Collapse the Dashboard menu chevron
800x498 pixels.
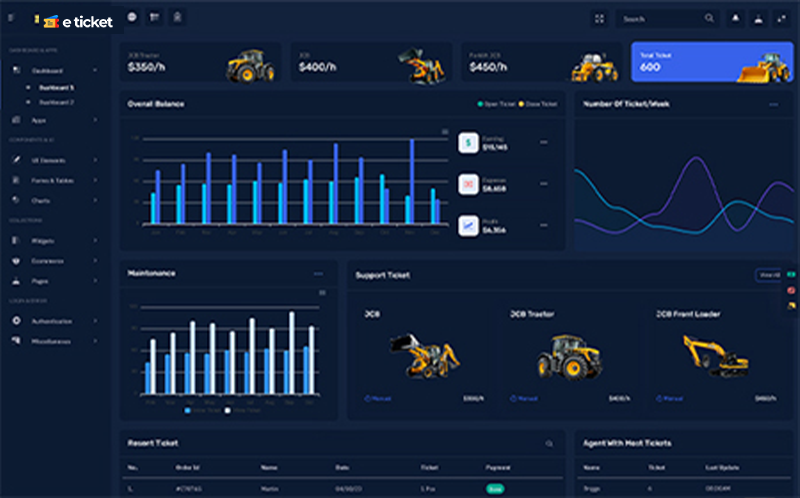click(95, 70)
